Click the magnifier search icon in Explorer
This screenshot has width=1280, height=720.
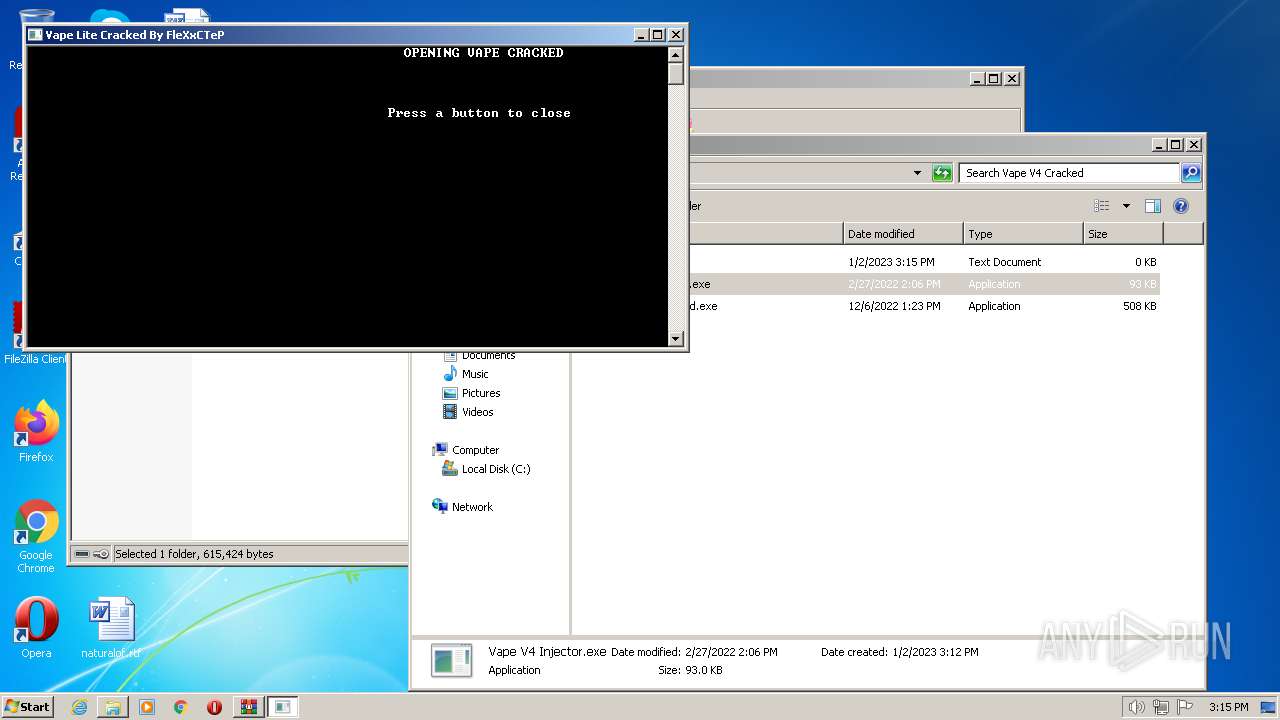point(1190,173)
